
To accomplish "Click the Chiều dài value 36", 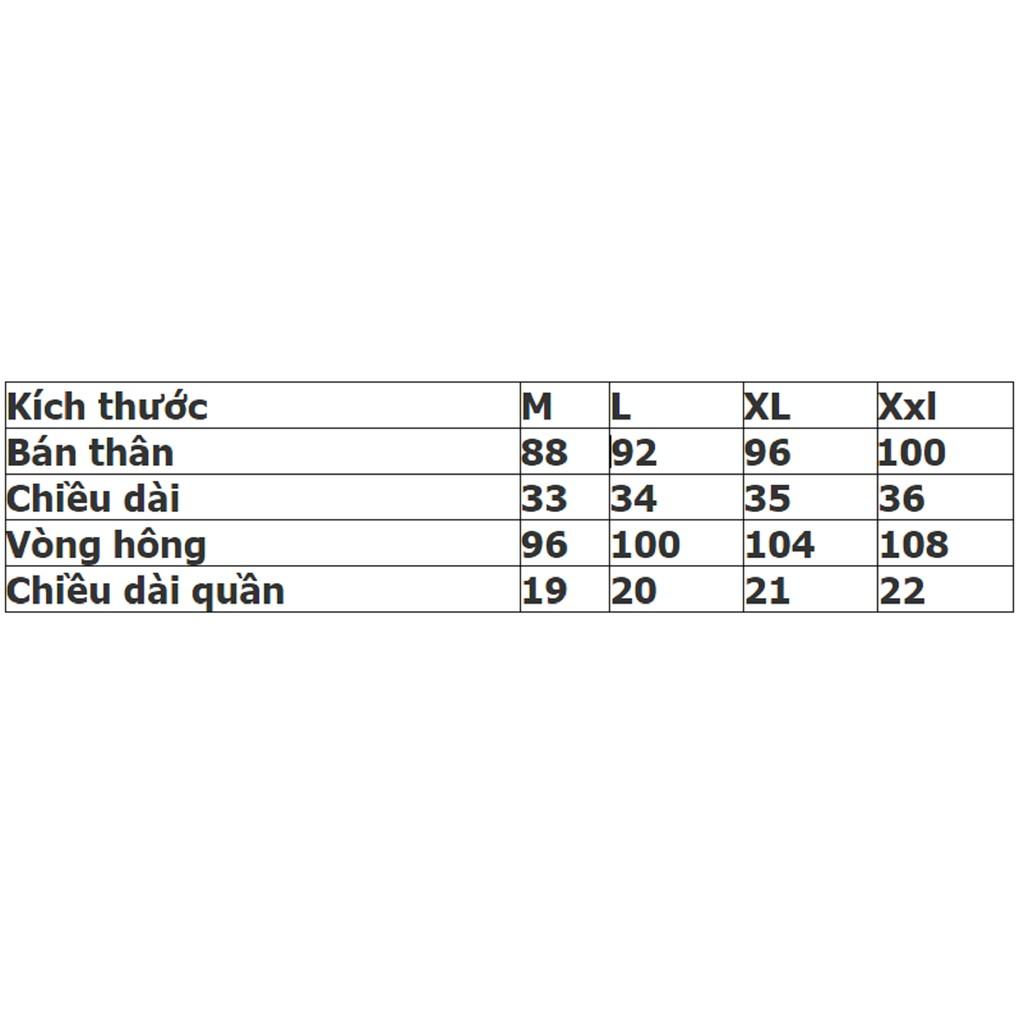I will 946,498.
